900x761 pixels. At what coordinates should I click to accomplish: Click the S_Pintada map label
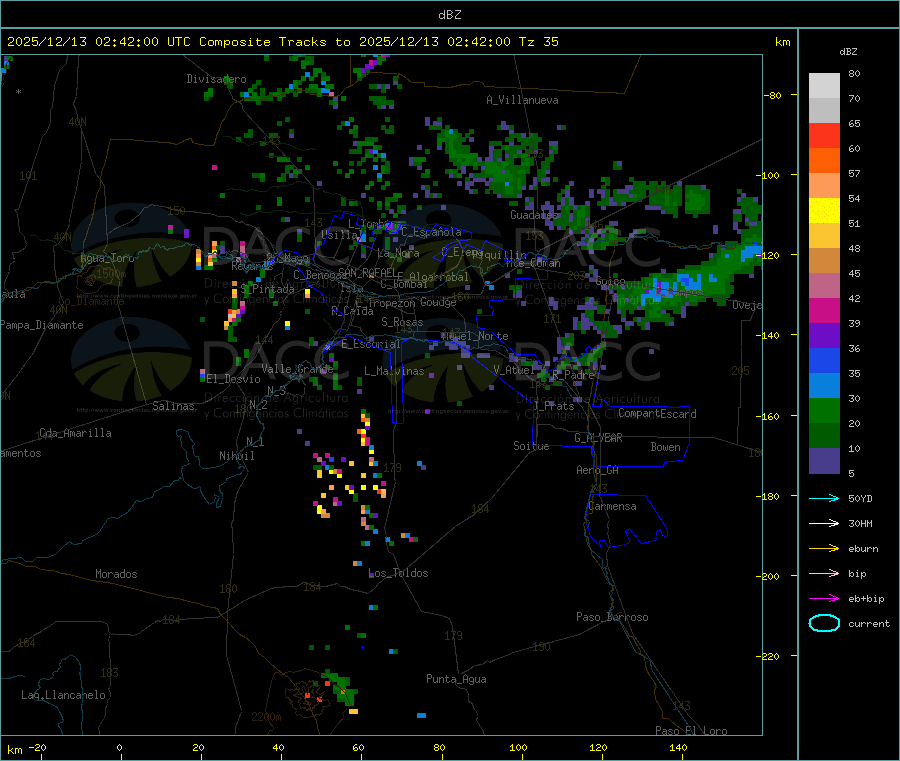coord(267,289)
